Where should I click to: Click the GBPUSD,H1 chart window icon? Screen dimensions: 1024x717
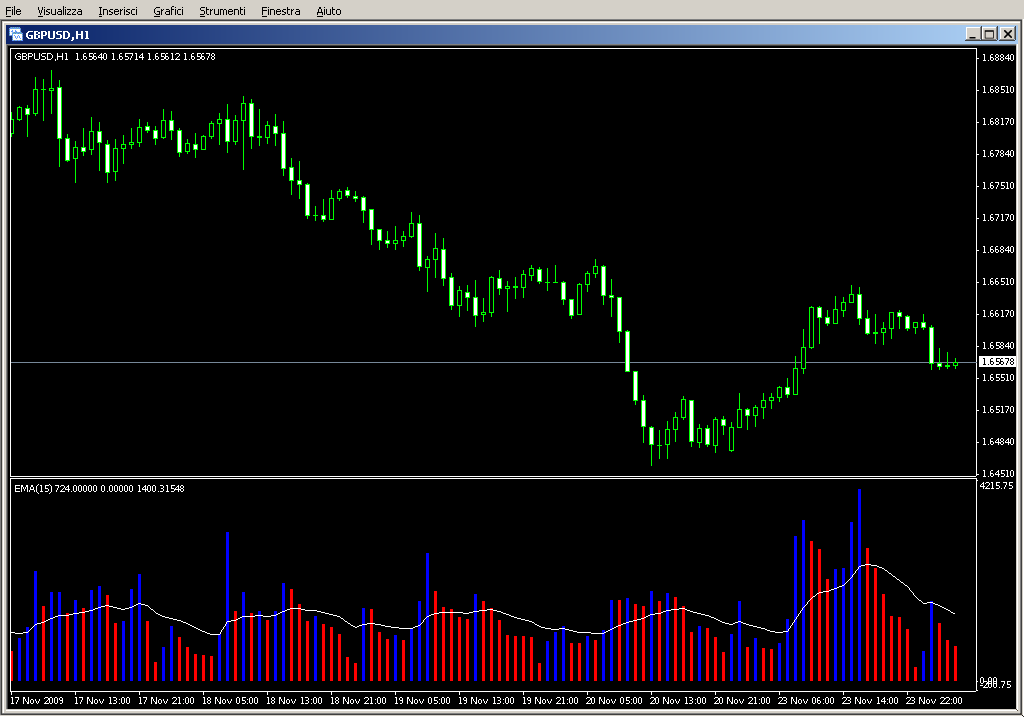[16, 35]
